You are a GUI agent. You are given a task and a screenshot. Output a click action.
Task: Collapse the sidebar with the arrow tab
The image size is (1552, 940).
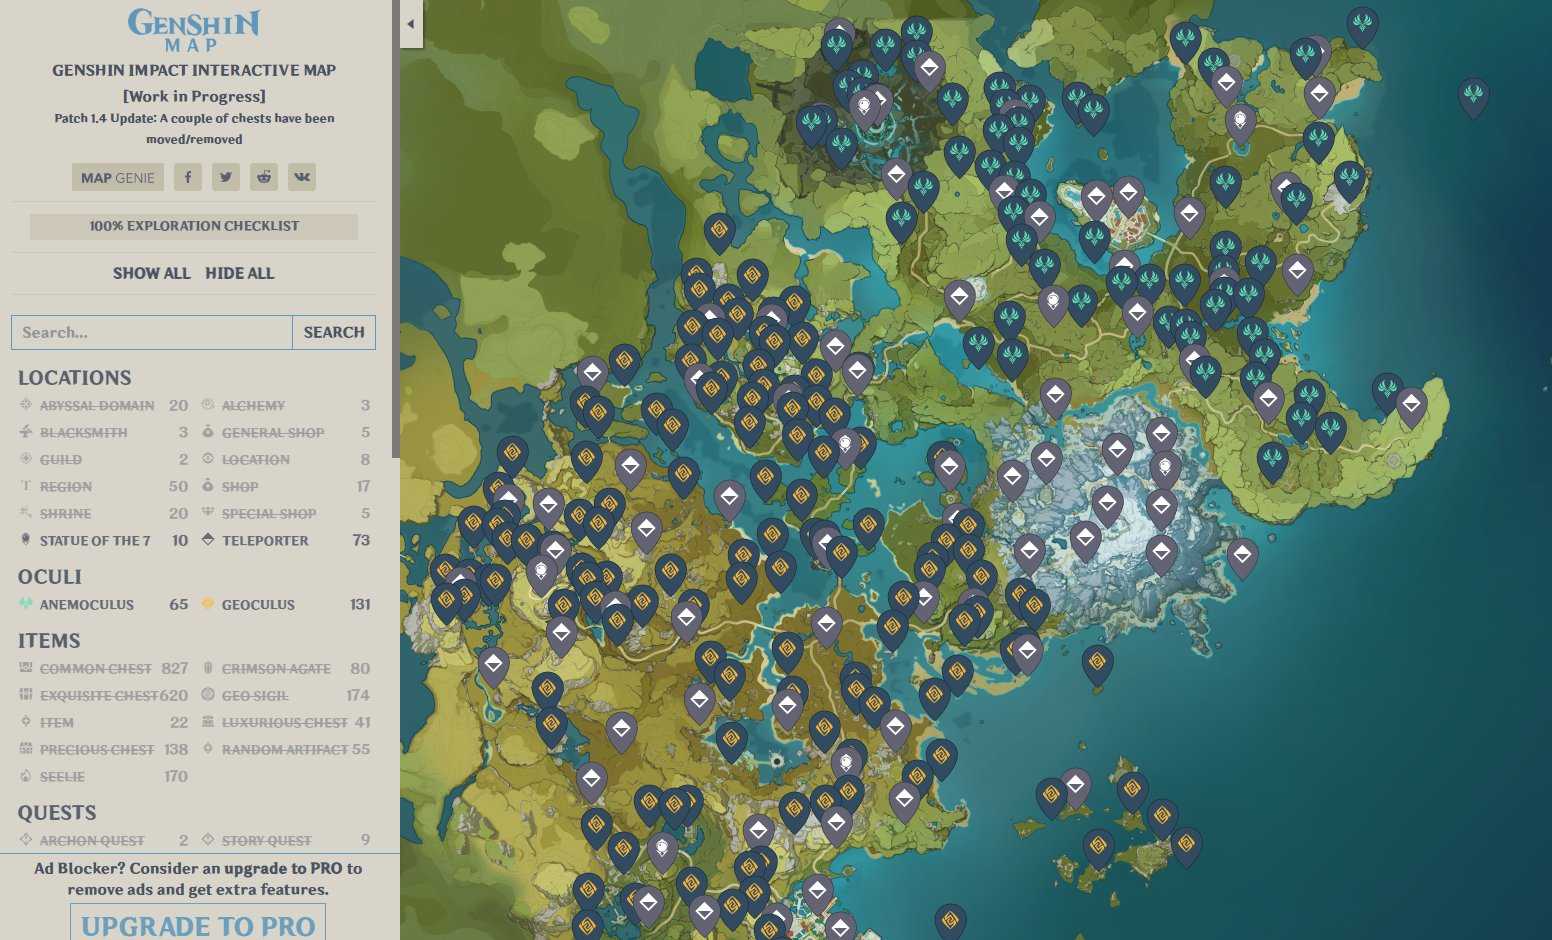pos(411,24)
